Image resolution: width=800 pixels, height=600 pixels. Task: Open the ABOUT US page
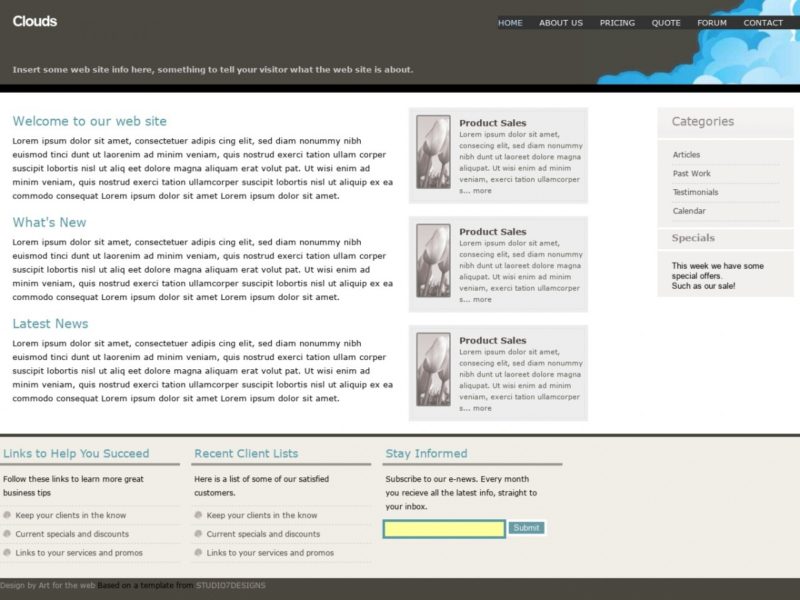tap(560, 22)
